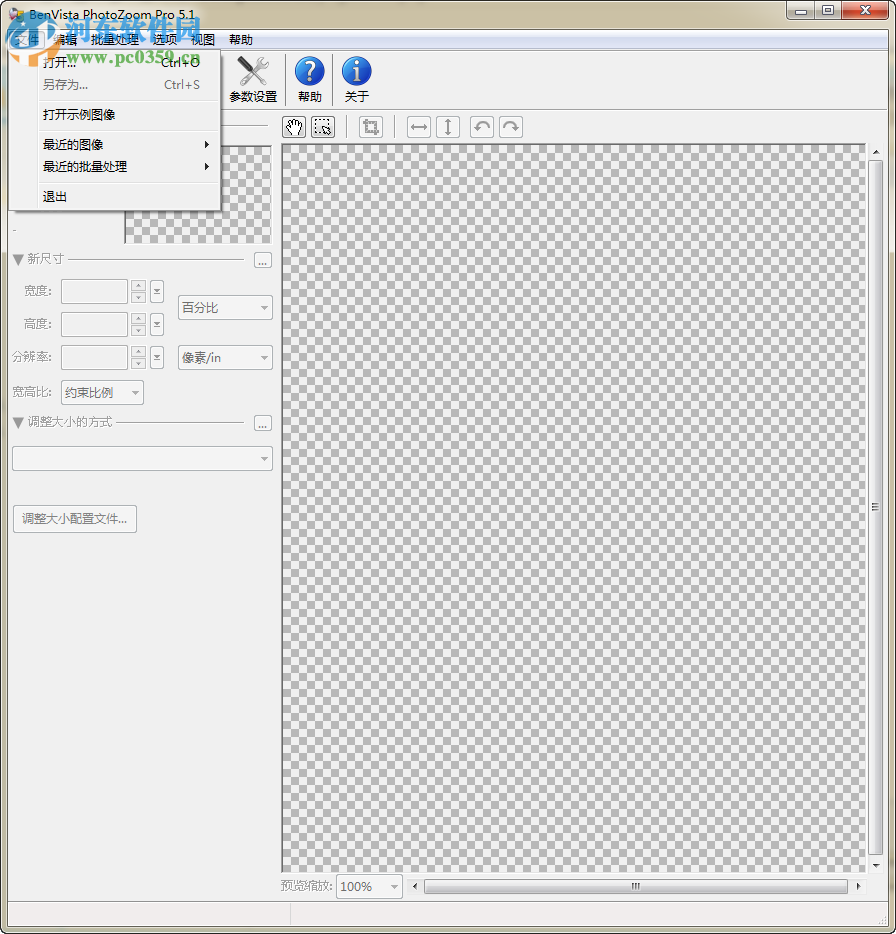Select the marquee selection tool
Screen dimensions: 896x934
[322, 126]
